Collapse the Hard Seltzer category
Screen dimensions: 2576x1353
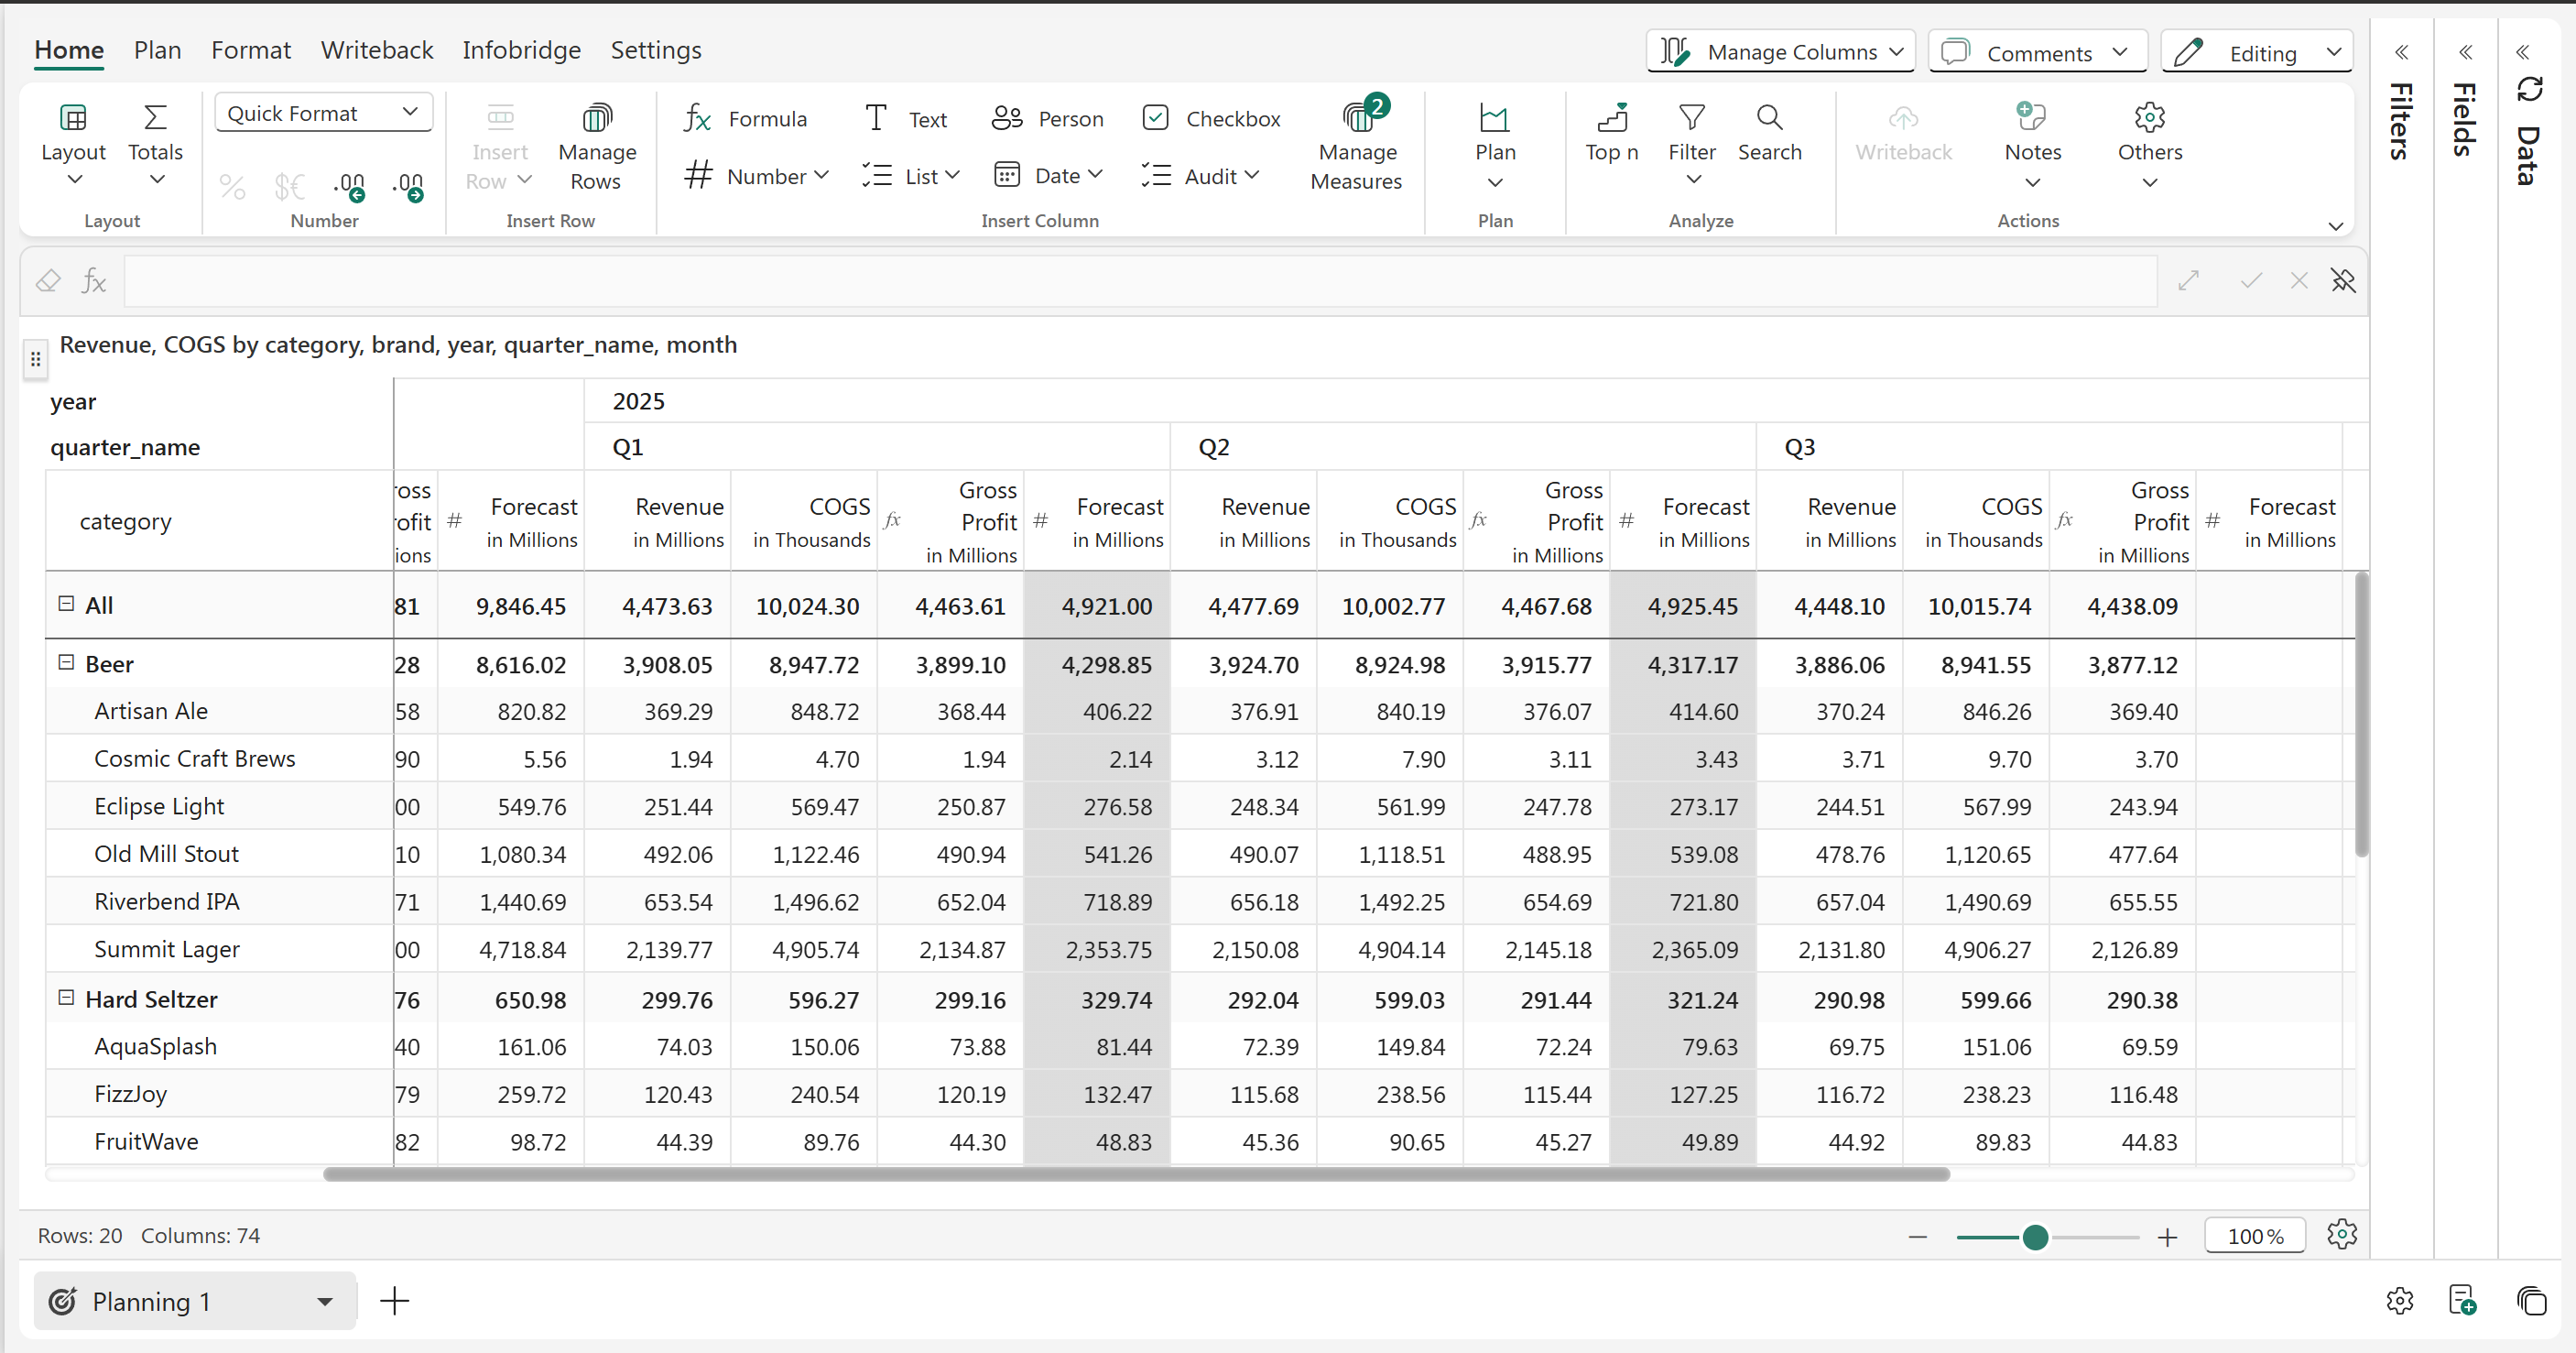tap(66, 998)
